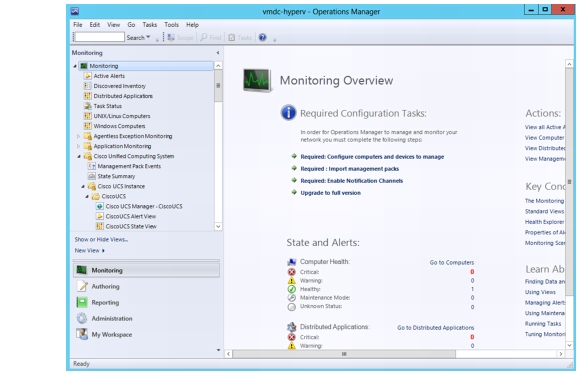This screenshot has height=375, width=580.
Task: Click Show or Hide Views link
Action: (101, 239)
